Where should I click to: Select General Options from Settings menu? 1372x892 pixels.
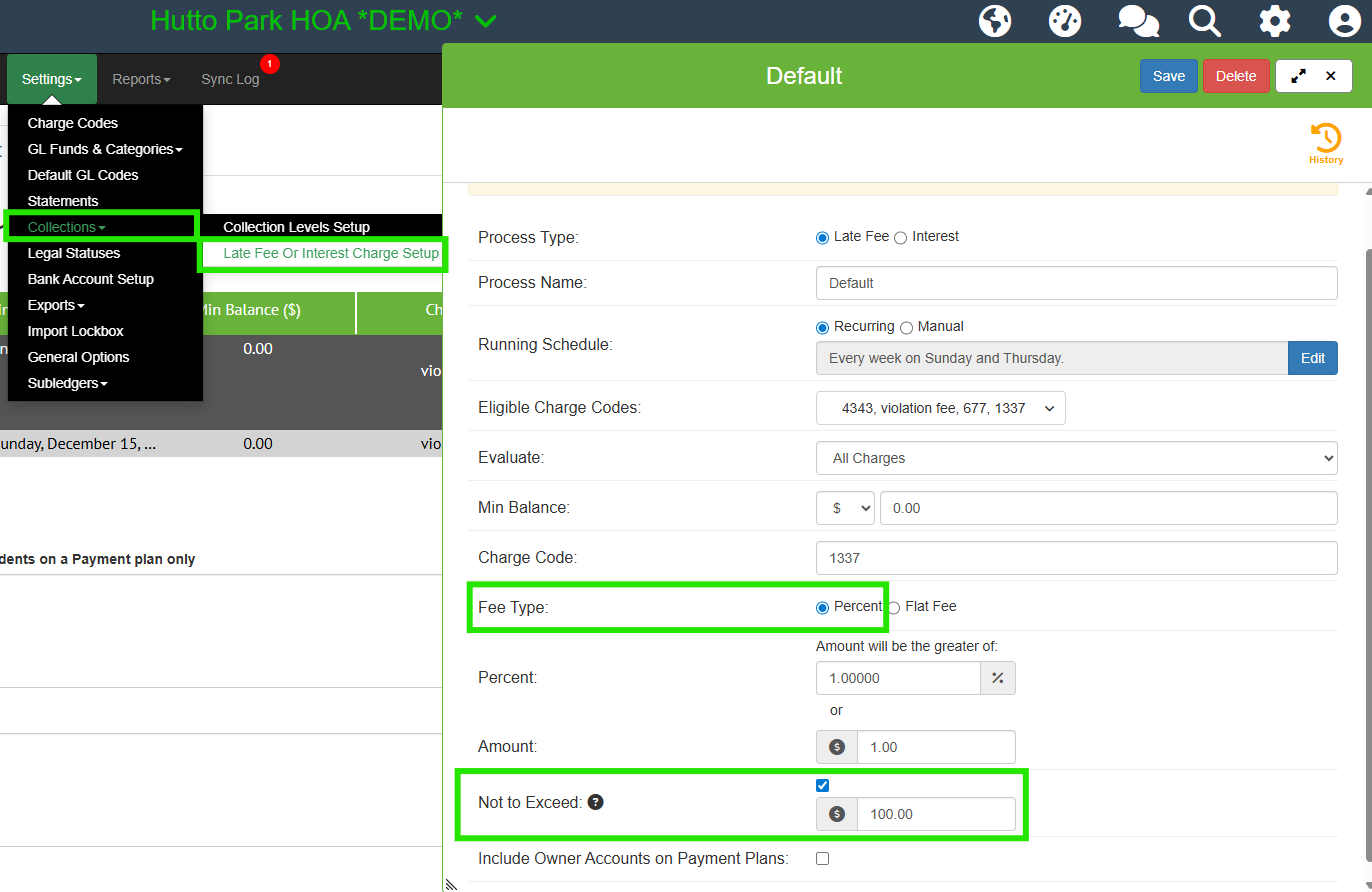78,357
